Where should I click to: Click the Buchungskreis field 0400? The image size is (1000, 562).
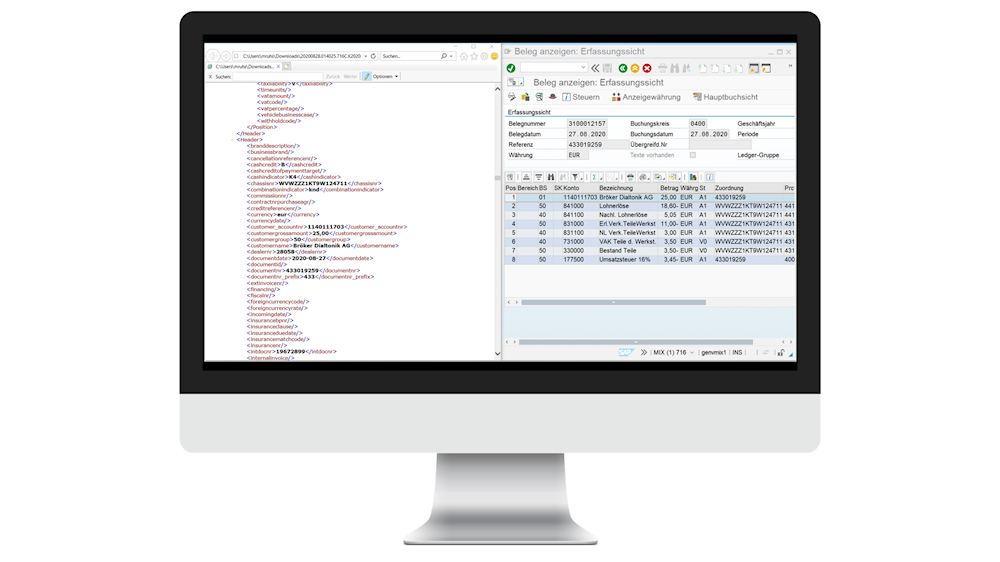pyautogui.click(x=698, y=124)
